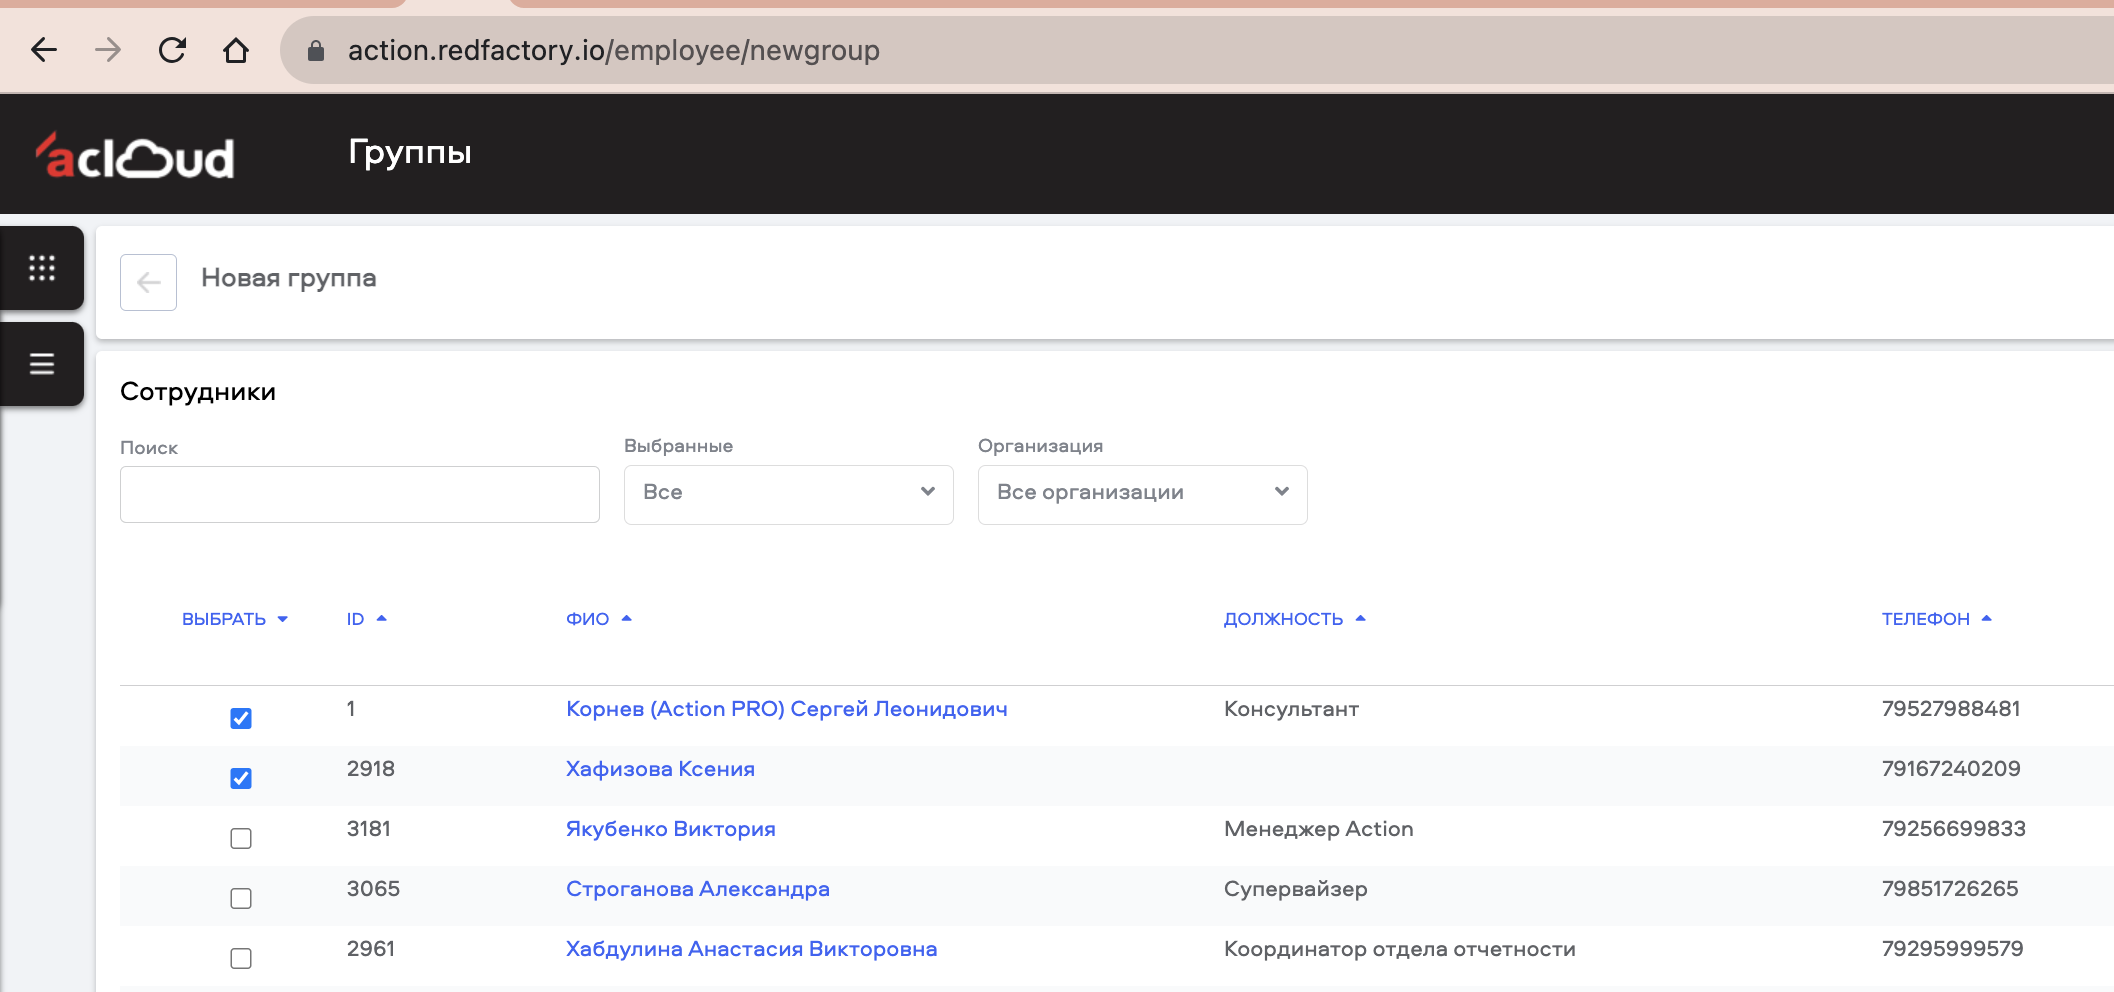
Task: Click the browser forward arrow
Action: (108, 50)
